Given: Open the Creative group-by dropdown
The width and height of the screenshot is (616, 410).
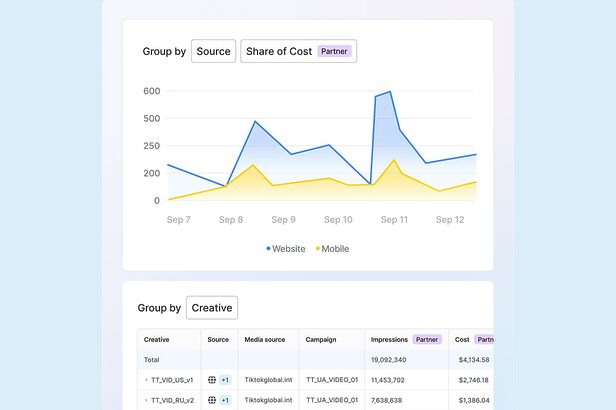Looking at the screenshot, I should (x=212, y=308).
